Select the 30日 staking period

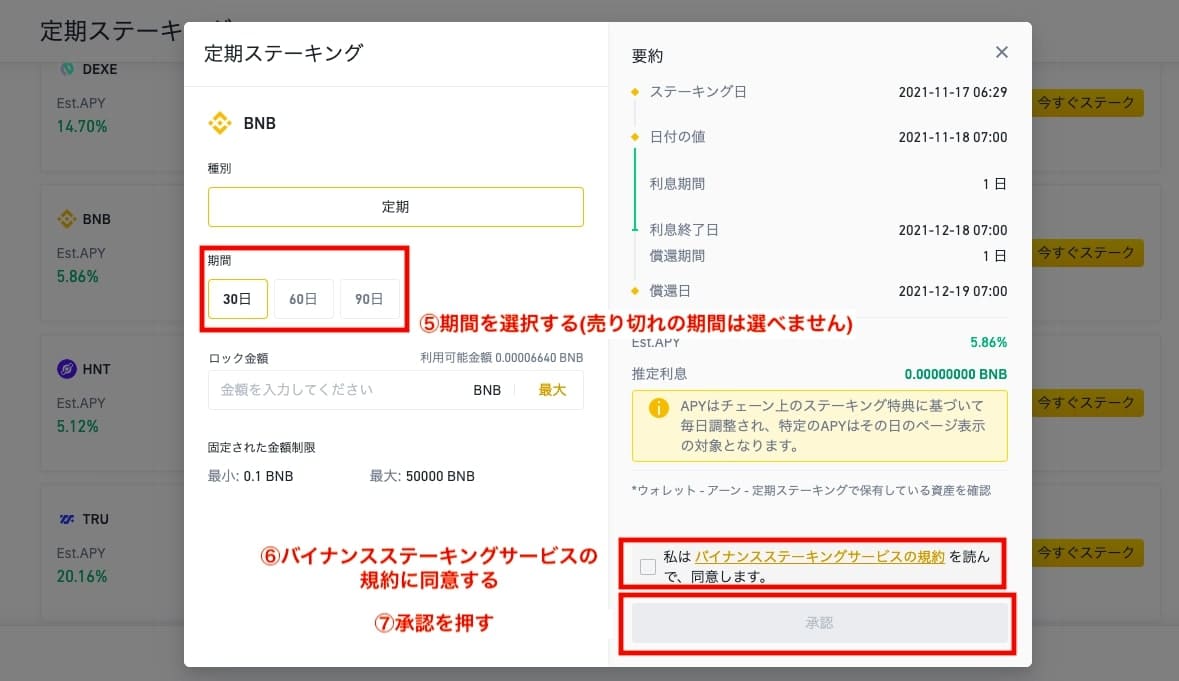(236, 298)
